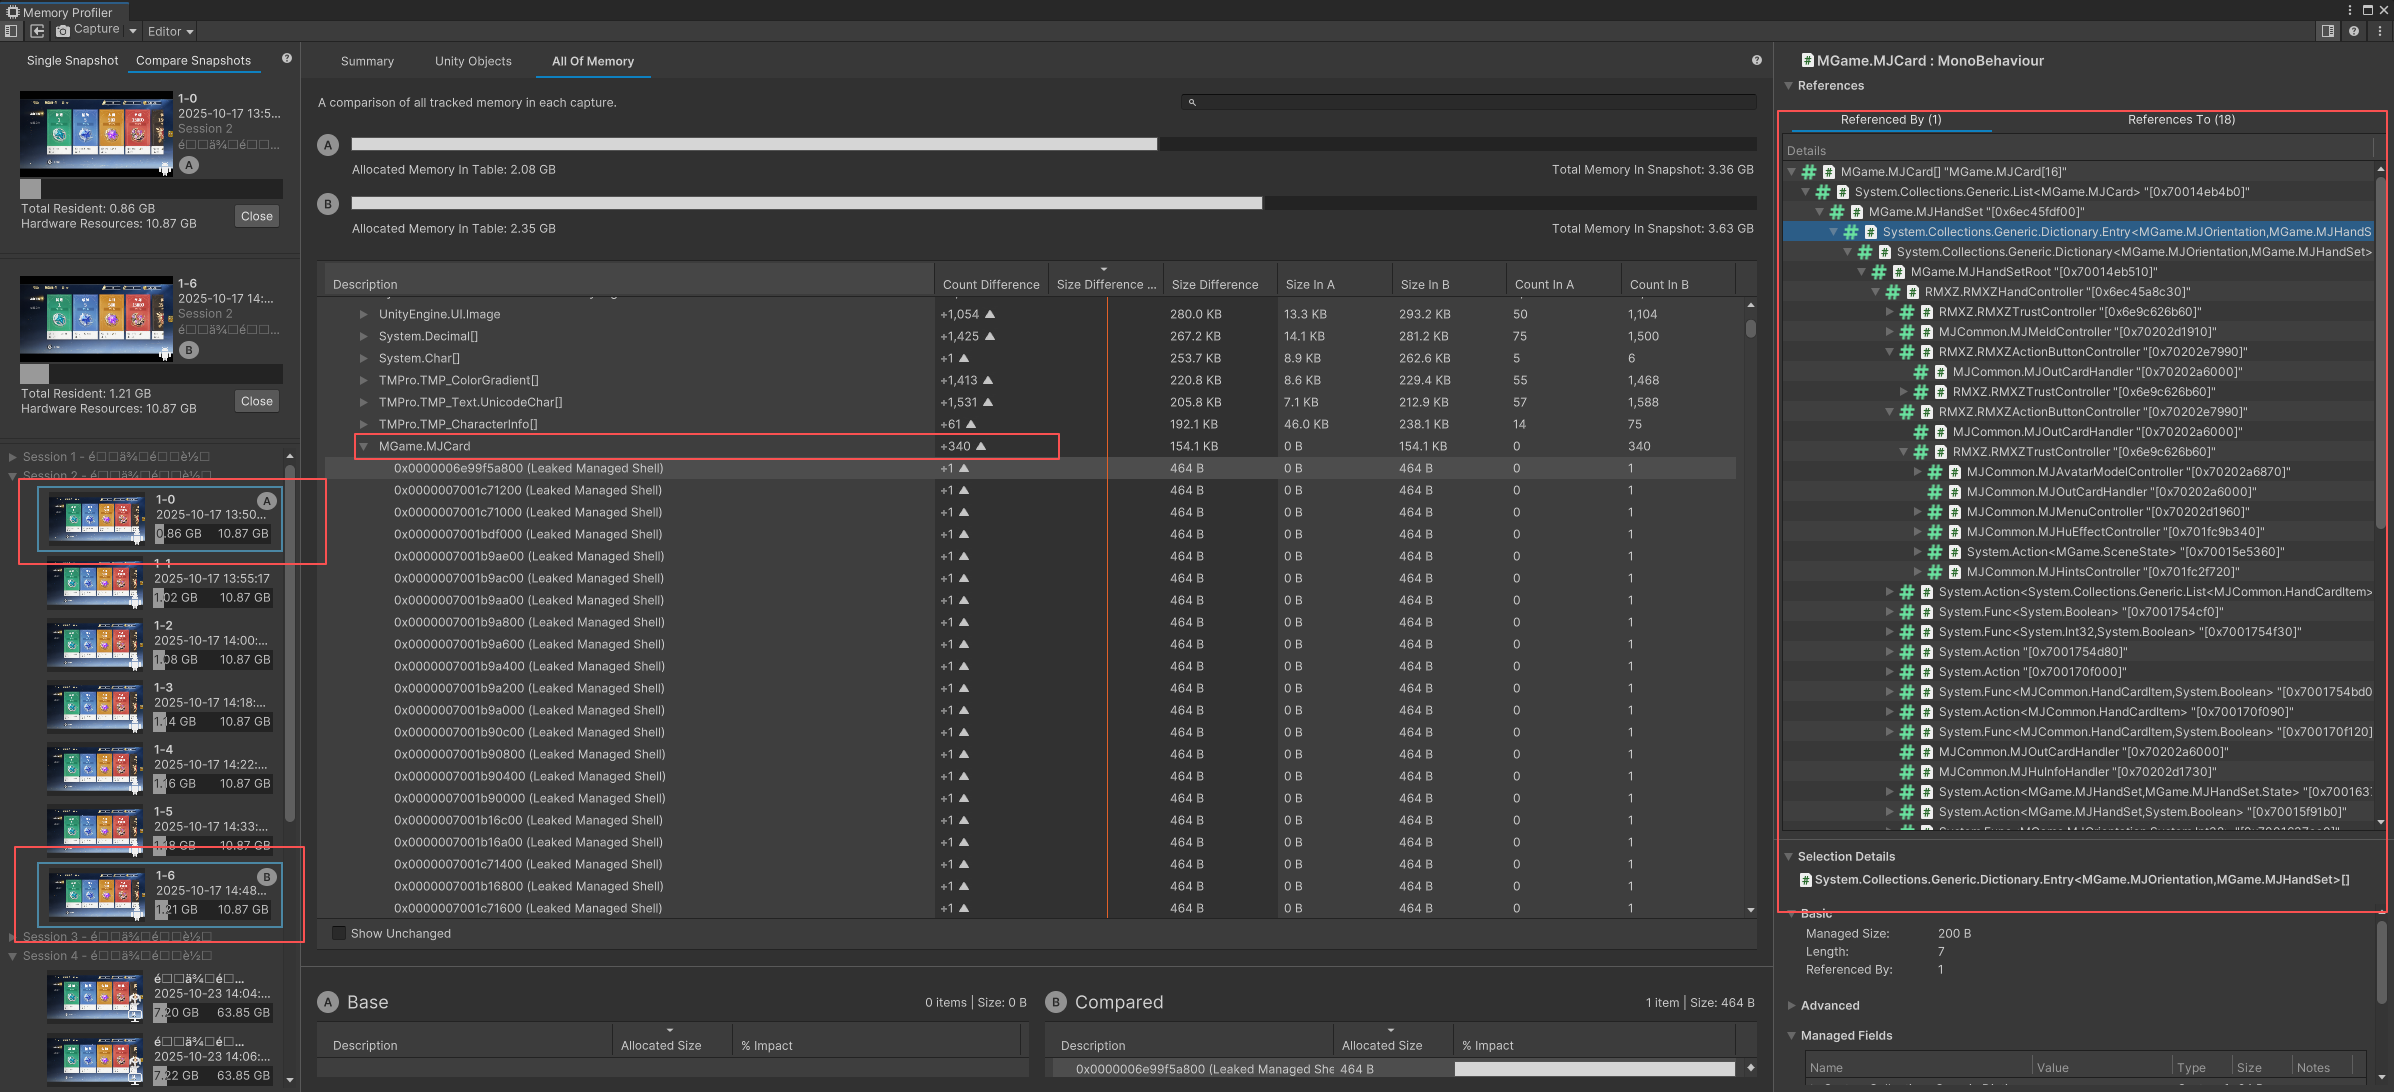Expand the UnityEngine.UI.Image row
Image resolution: width=2394 pixels, height=1092 pixels.
click(x=364, y=315)
